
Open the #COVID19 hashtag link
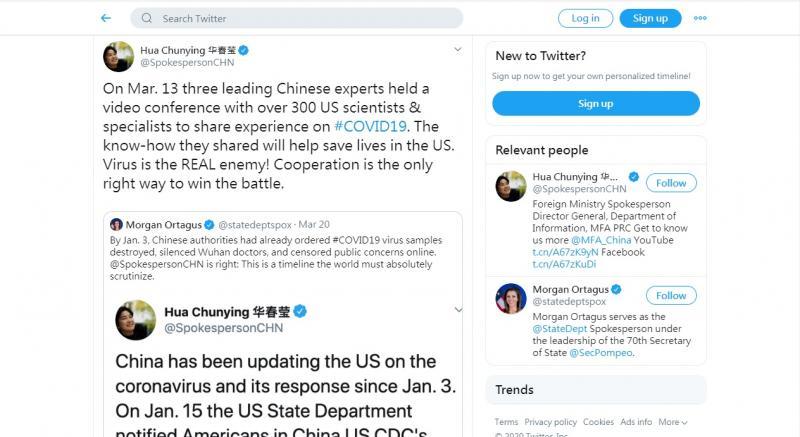[x=370, y=126]
